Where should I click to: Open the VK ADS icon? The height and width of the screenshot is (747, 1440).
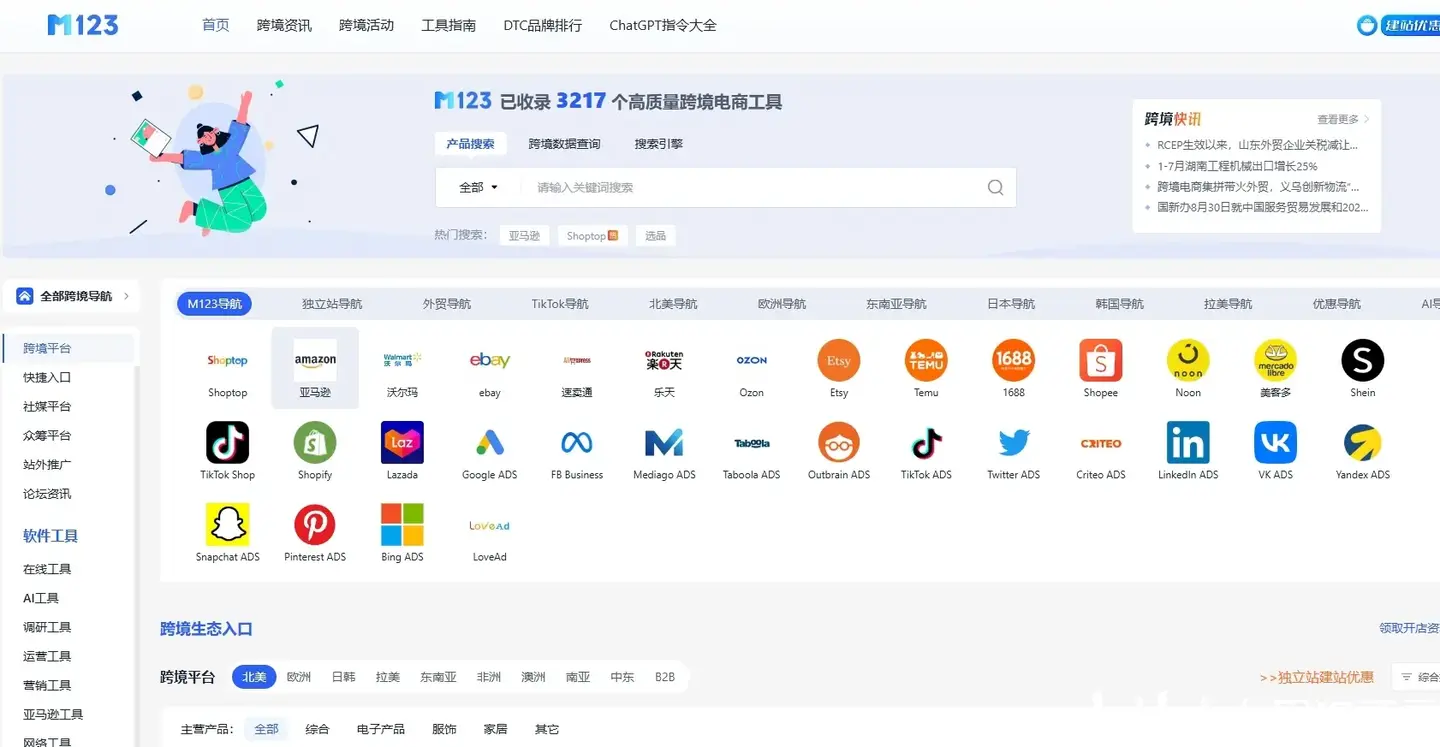tap(1276, 443)
